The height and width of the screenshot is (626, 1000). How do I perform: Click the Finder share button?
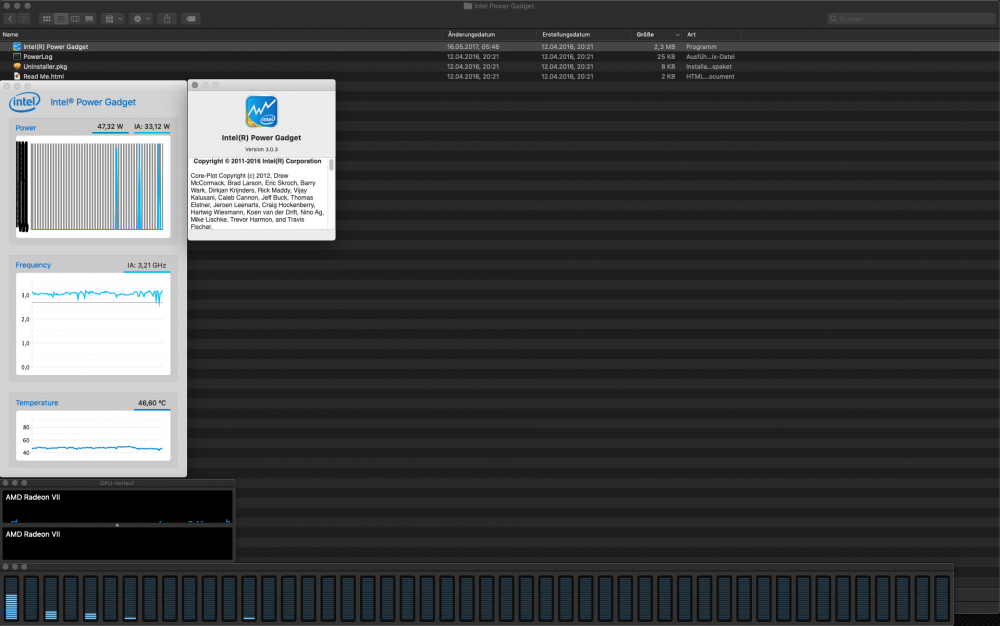(x=167, y=18)
